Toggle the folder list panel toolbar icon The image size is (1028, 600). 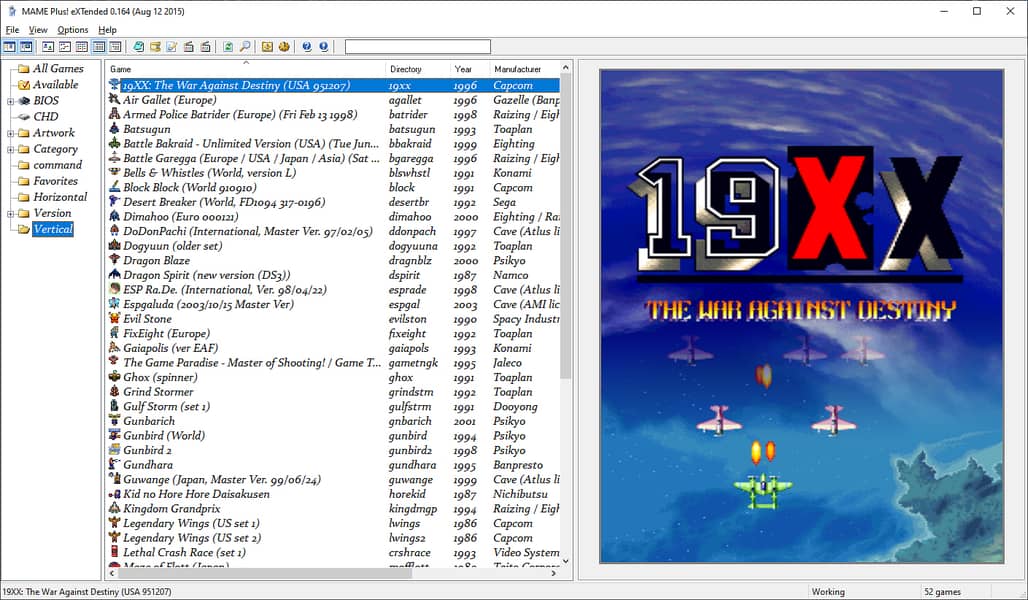pos(9,47)
